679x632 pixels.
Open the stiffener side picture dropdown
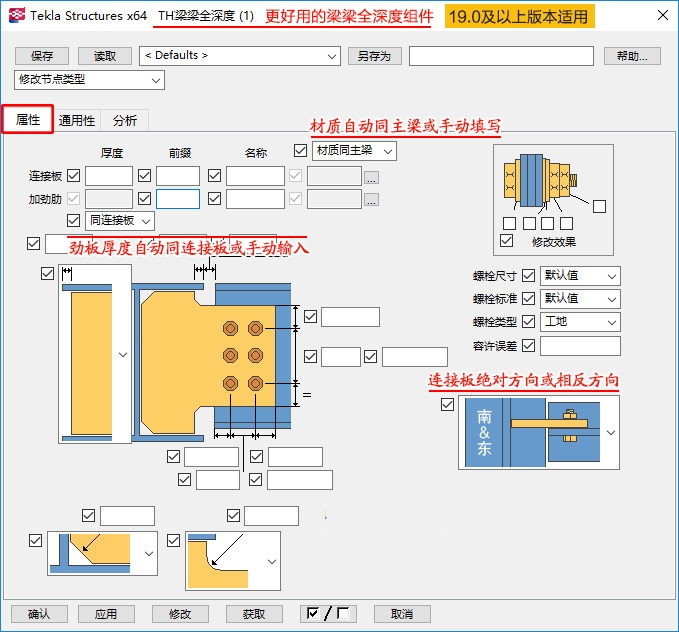click(x=123, y=355)
